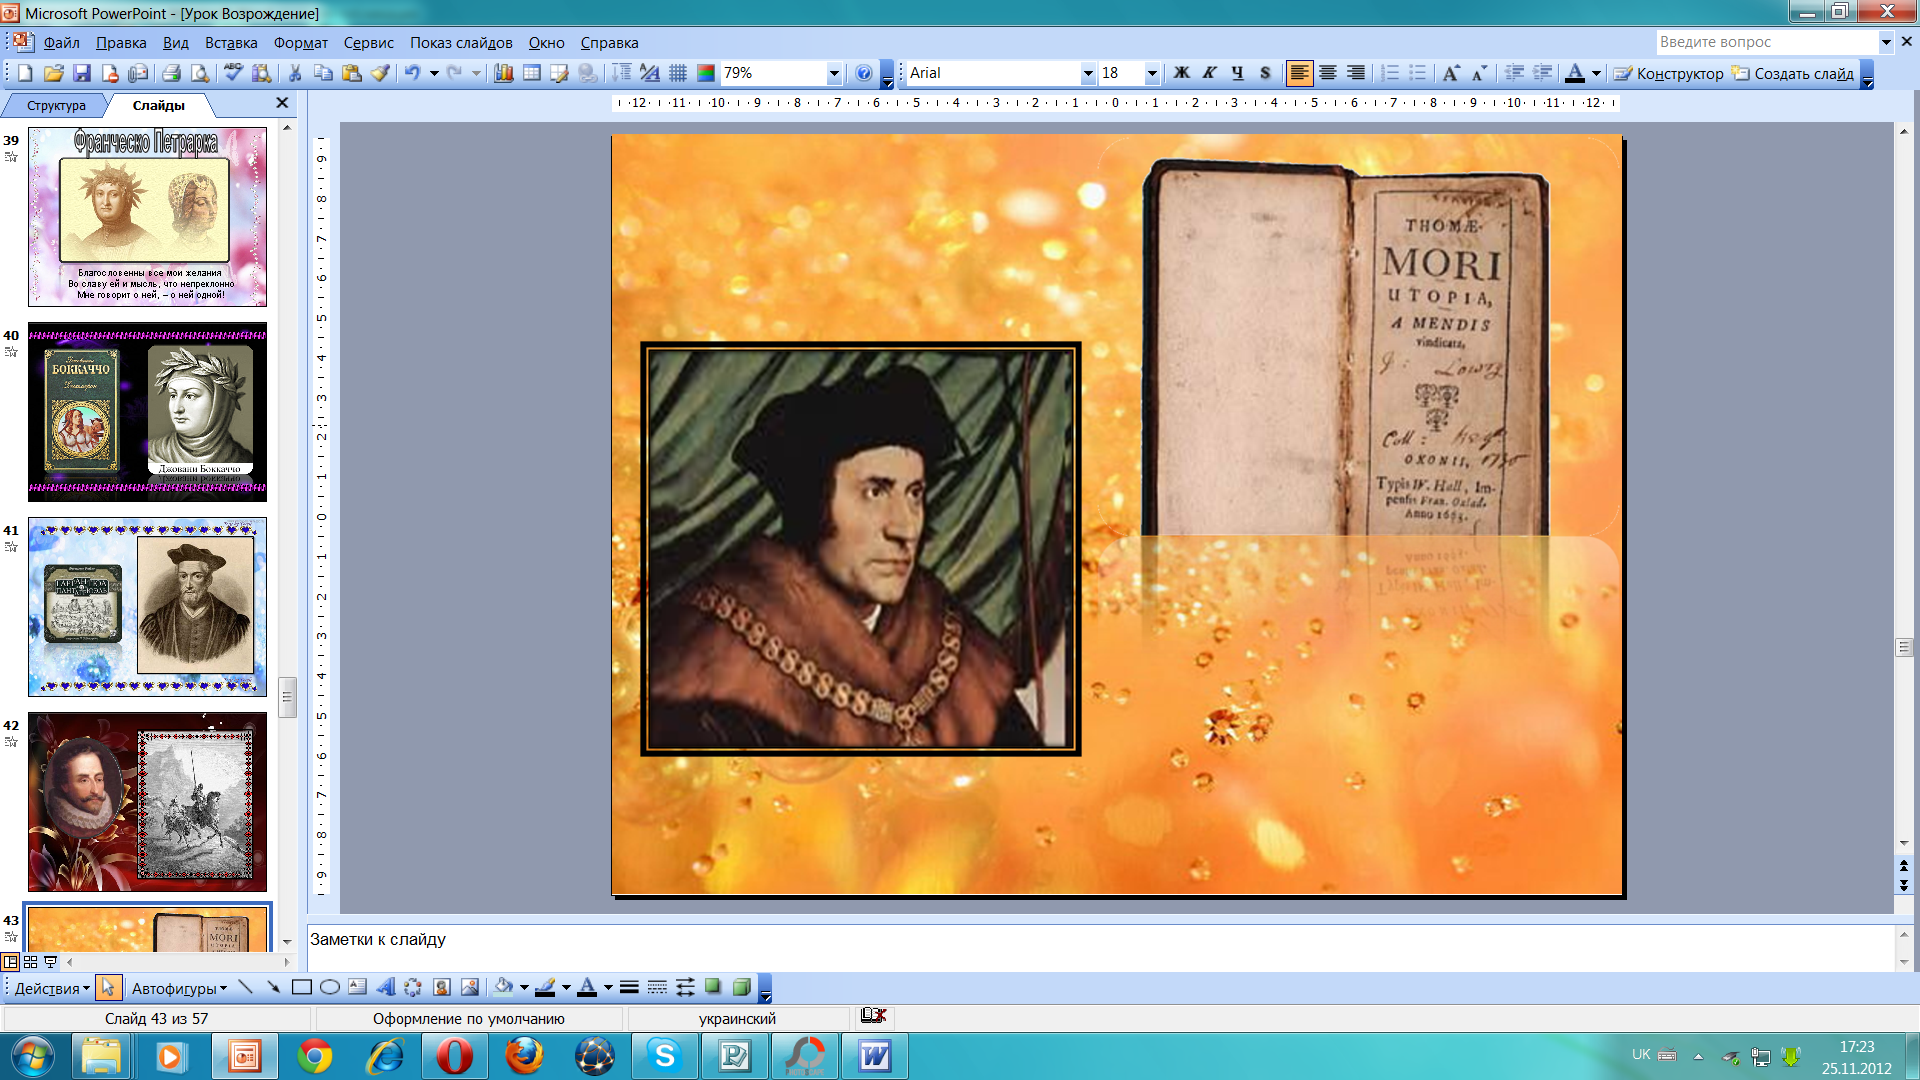Viewport: 1920px width, 1080px height.
Task: Insert a picture from file
Action: 469,988
